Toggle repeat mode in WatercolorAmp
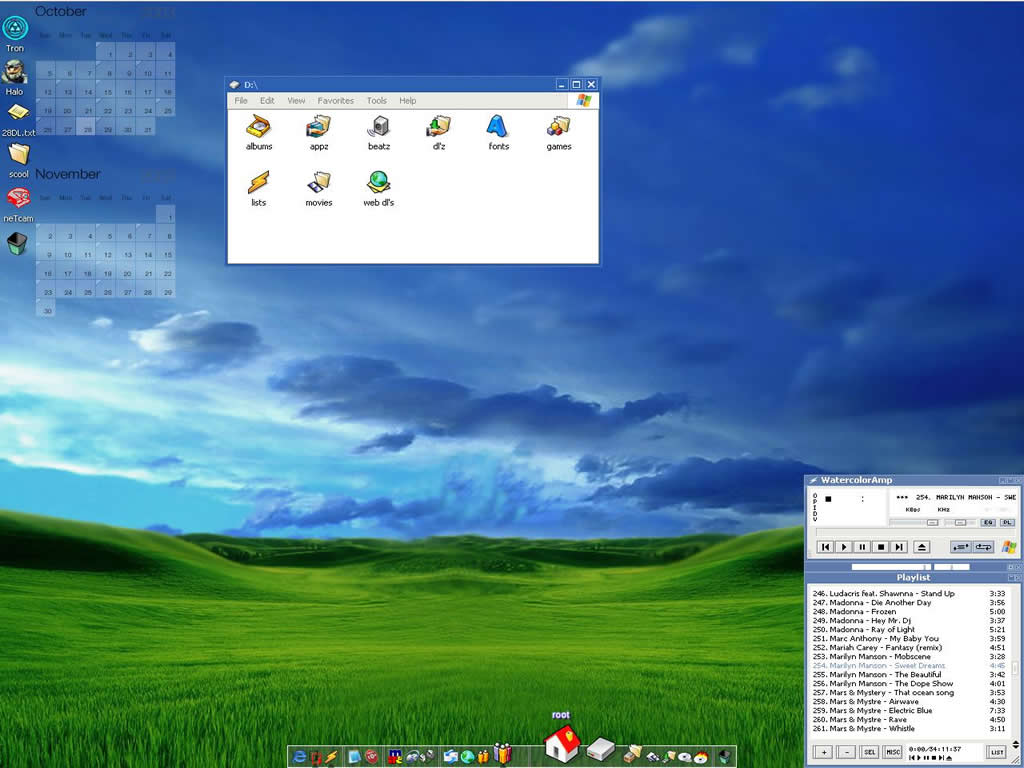This screenshot has height=768, width=1024. [x=983, y=547]
